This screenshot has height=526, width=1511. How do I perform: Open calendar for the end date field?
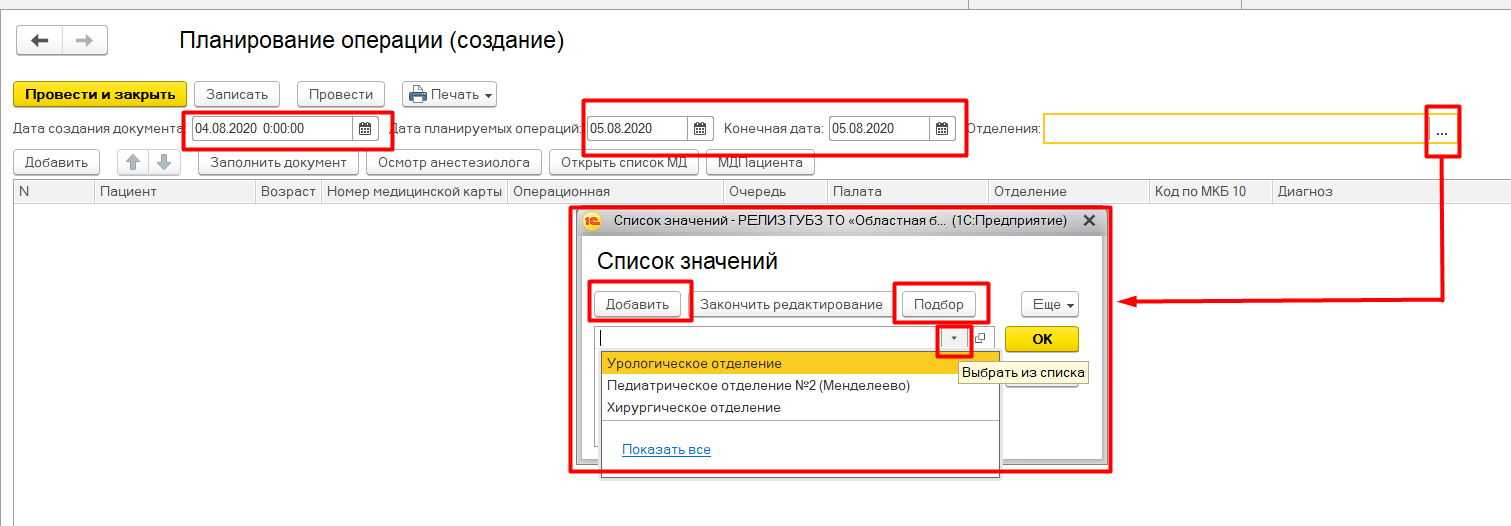coord(942,129)
